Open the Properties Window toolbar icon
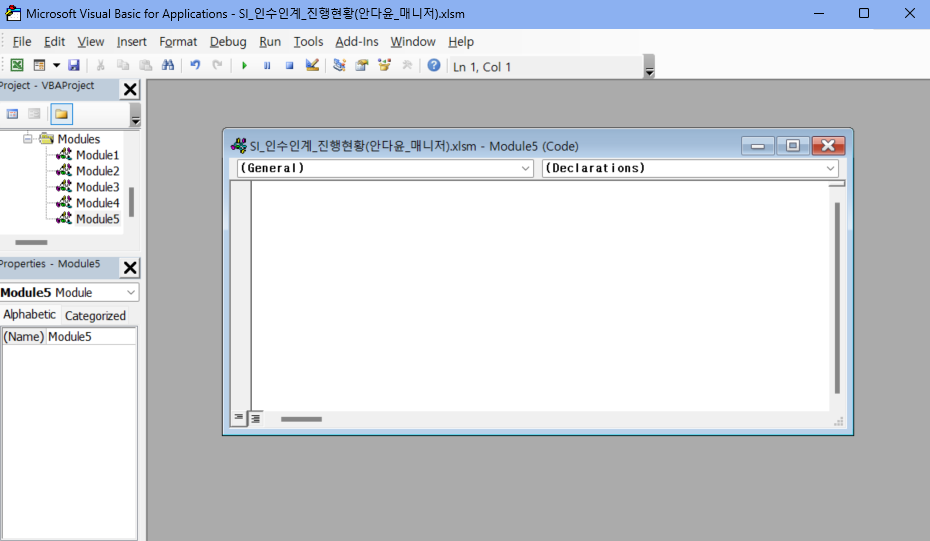The width and height of the screenshot is (930, 541). pyautogui.click(x=362, y=65)
